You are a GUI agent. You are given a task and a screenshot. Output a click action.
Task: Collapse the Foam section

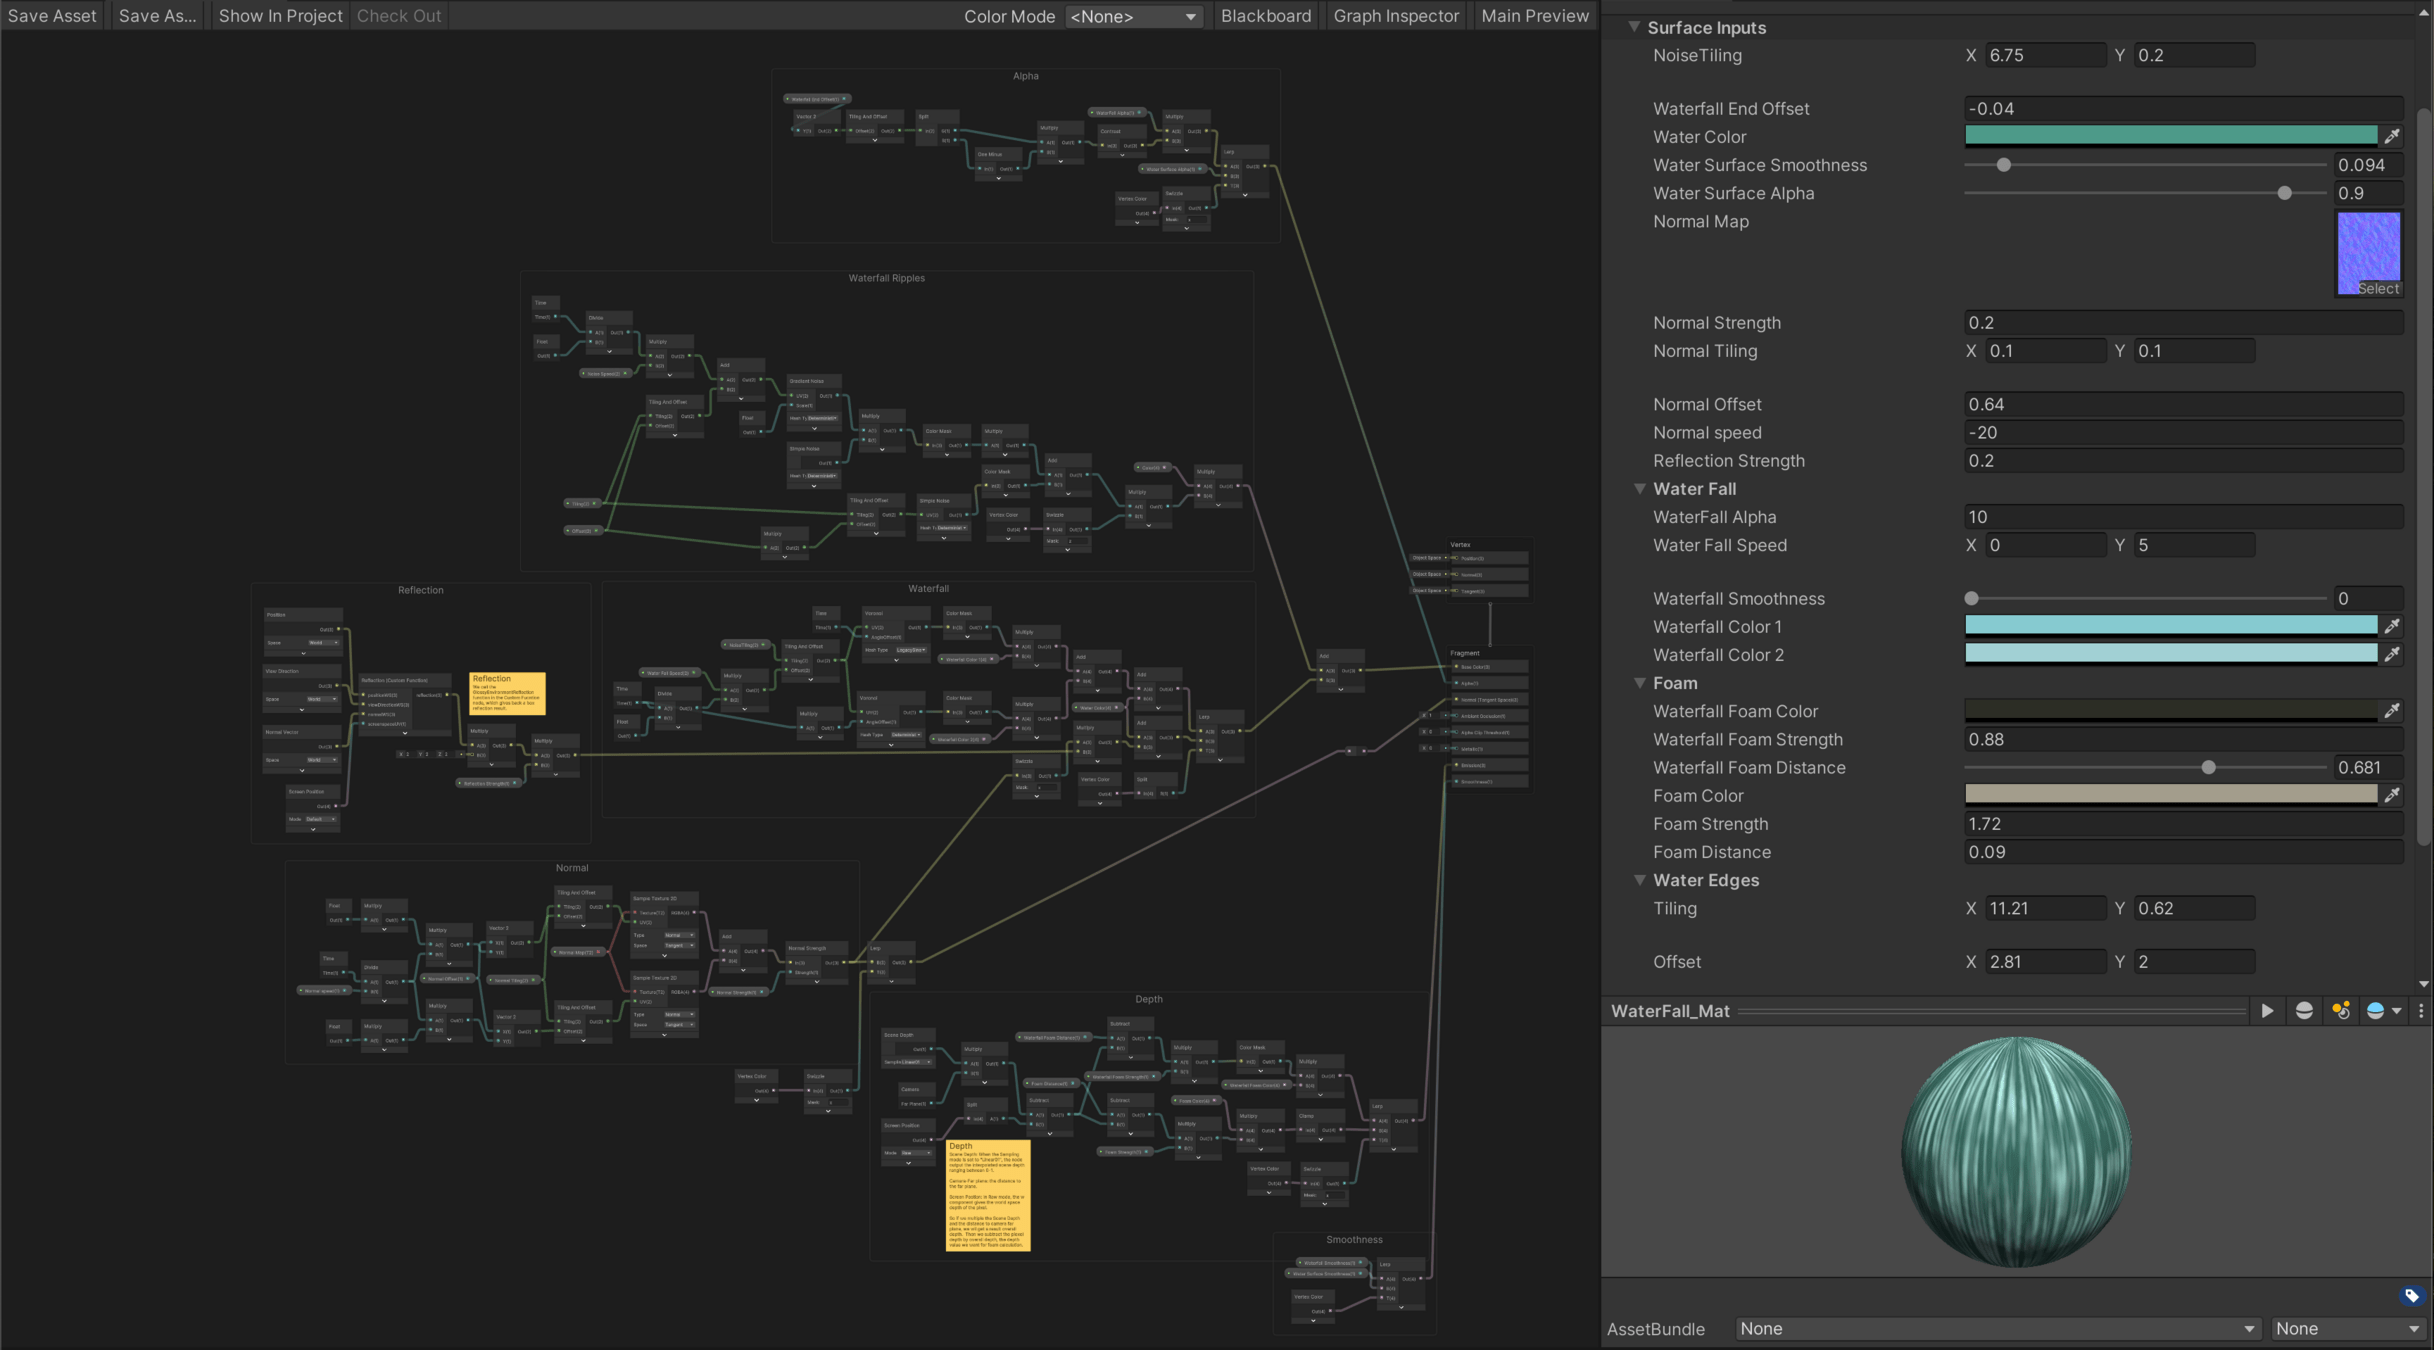tap(1640, 683)
